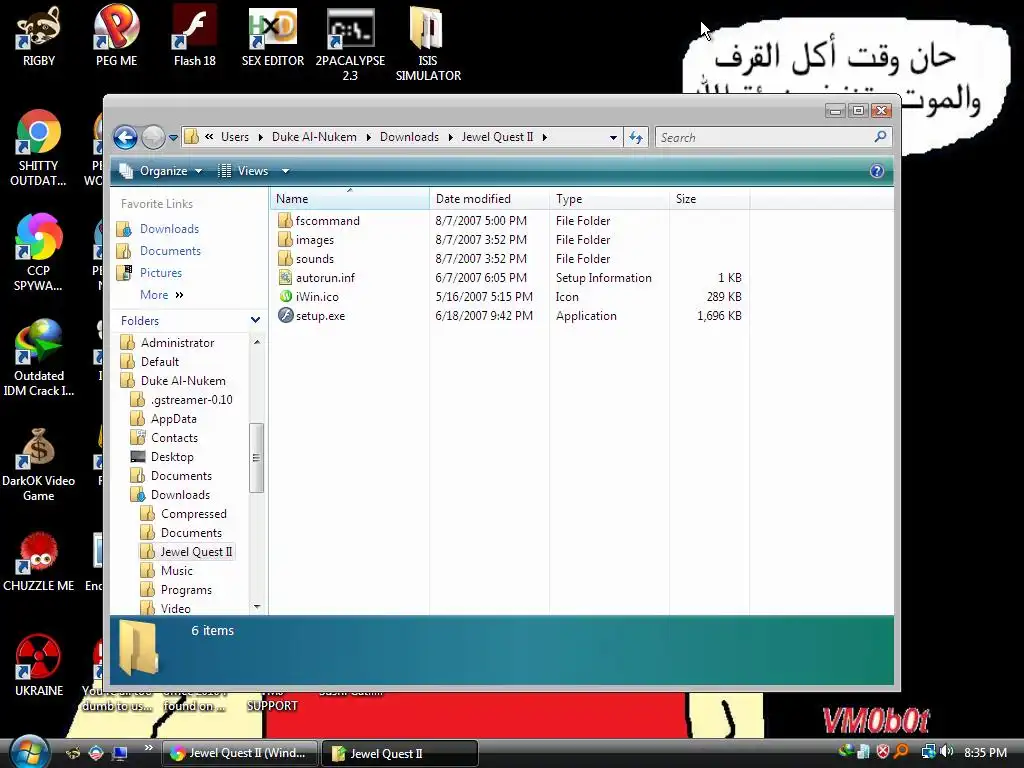Open the PEG ME desktop icon

click(x=116, y=36)
